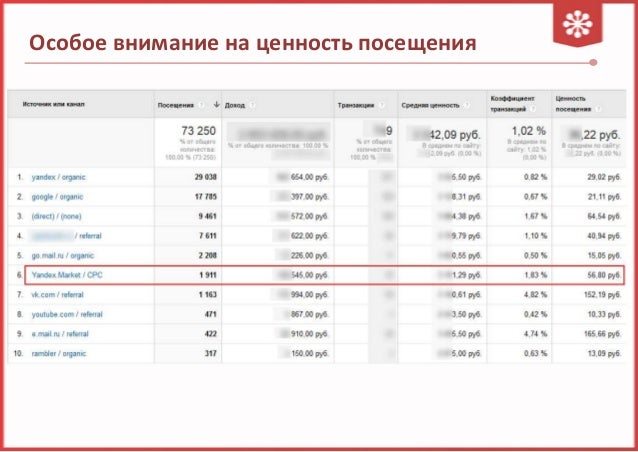Sort by the Транзакции column header
This screenshot has height=452, width=638.
point(356,105)
